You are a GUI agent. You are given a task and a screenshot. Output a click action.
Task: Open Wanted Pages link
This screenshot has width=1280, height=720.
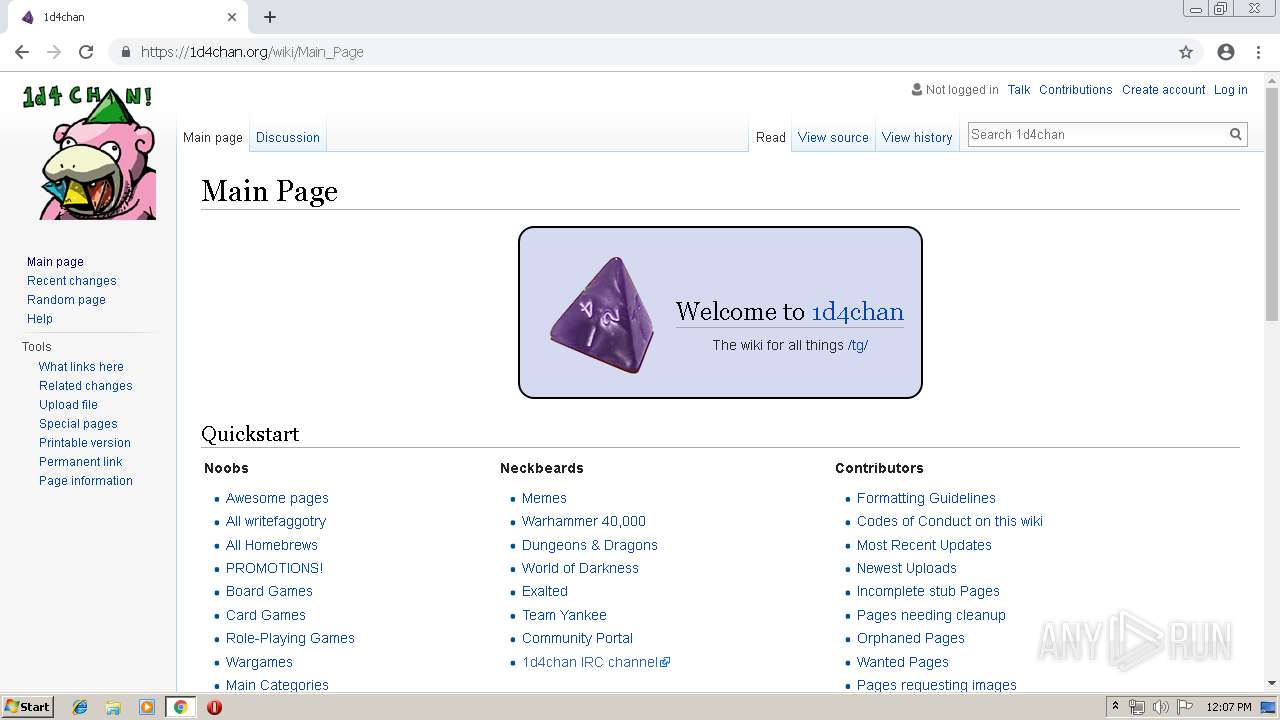[903, 662]
